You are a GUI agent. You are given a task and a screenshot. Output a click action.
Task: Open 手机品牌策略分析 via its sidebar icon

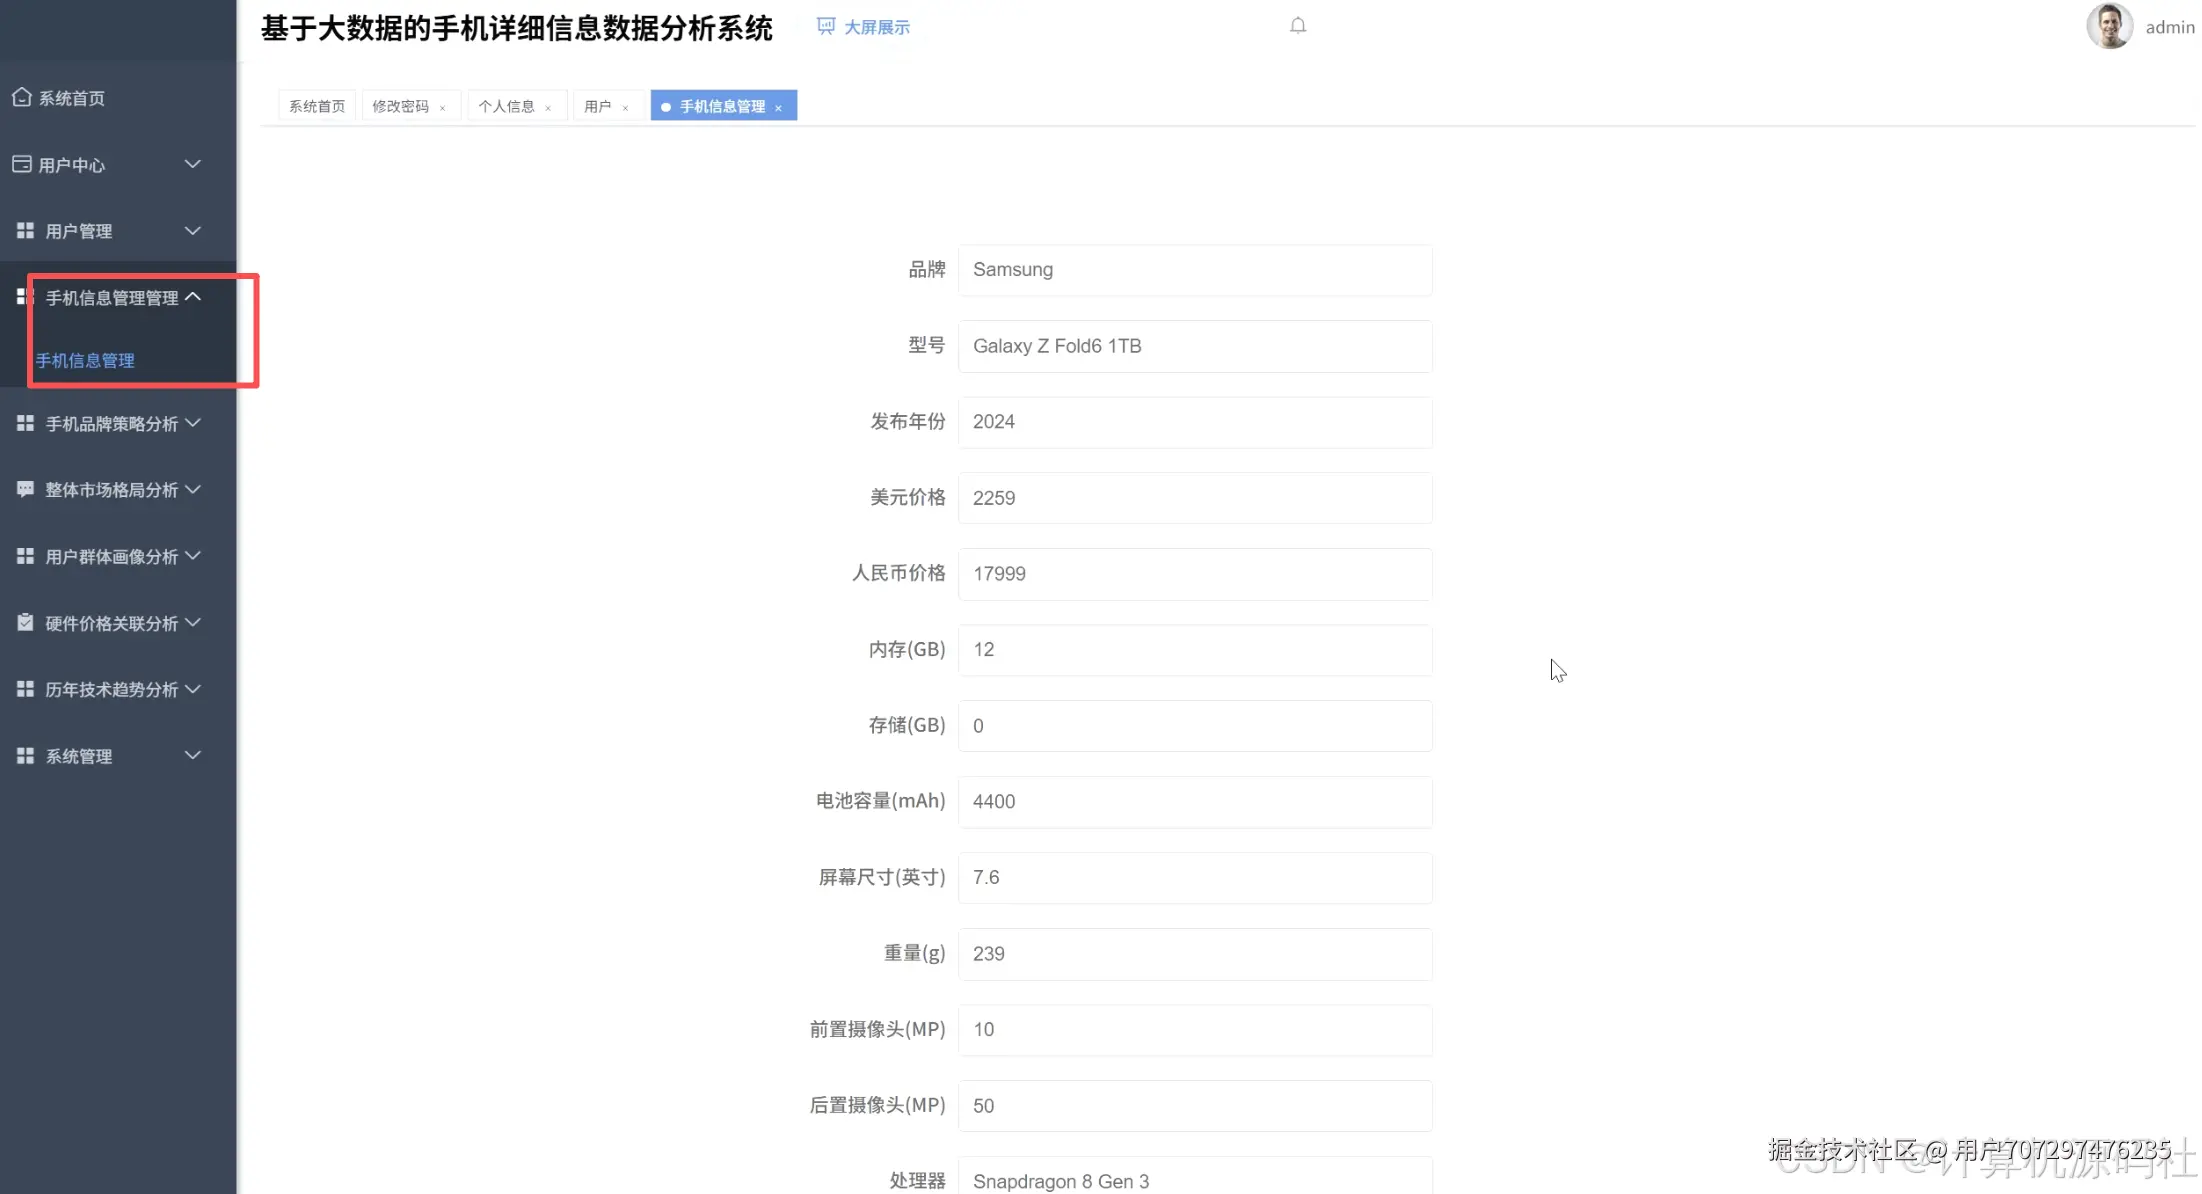tap(24, 423)
